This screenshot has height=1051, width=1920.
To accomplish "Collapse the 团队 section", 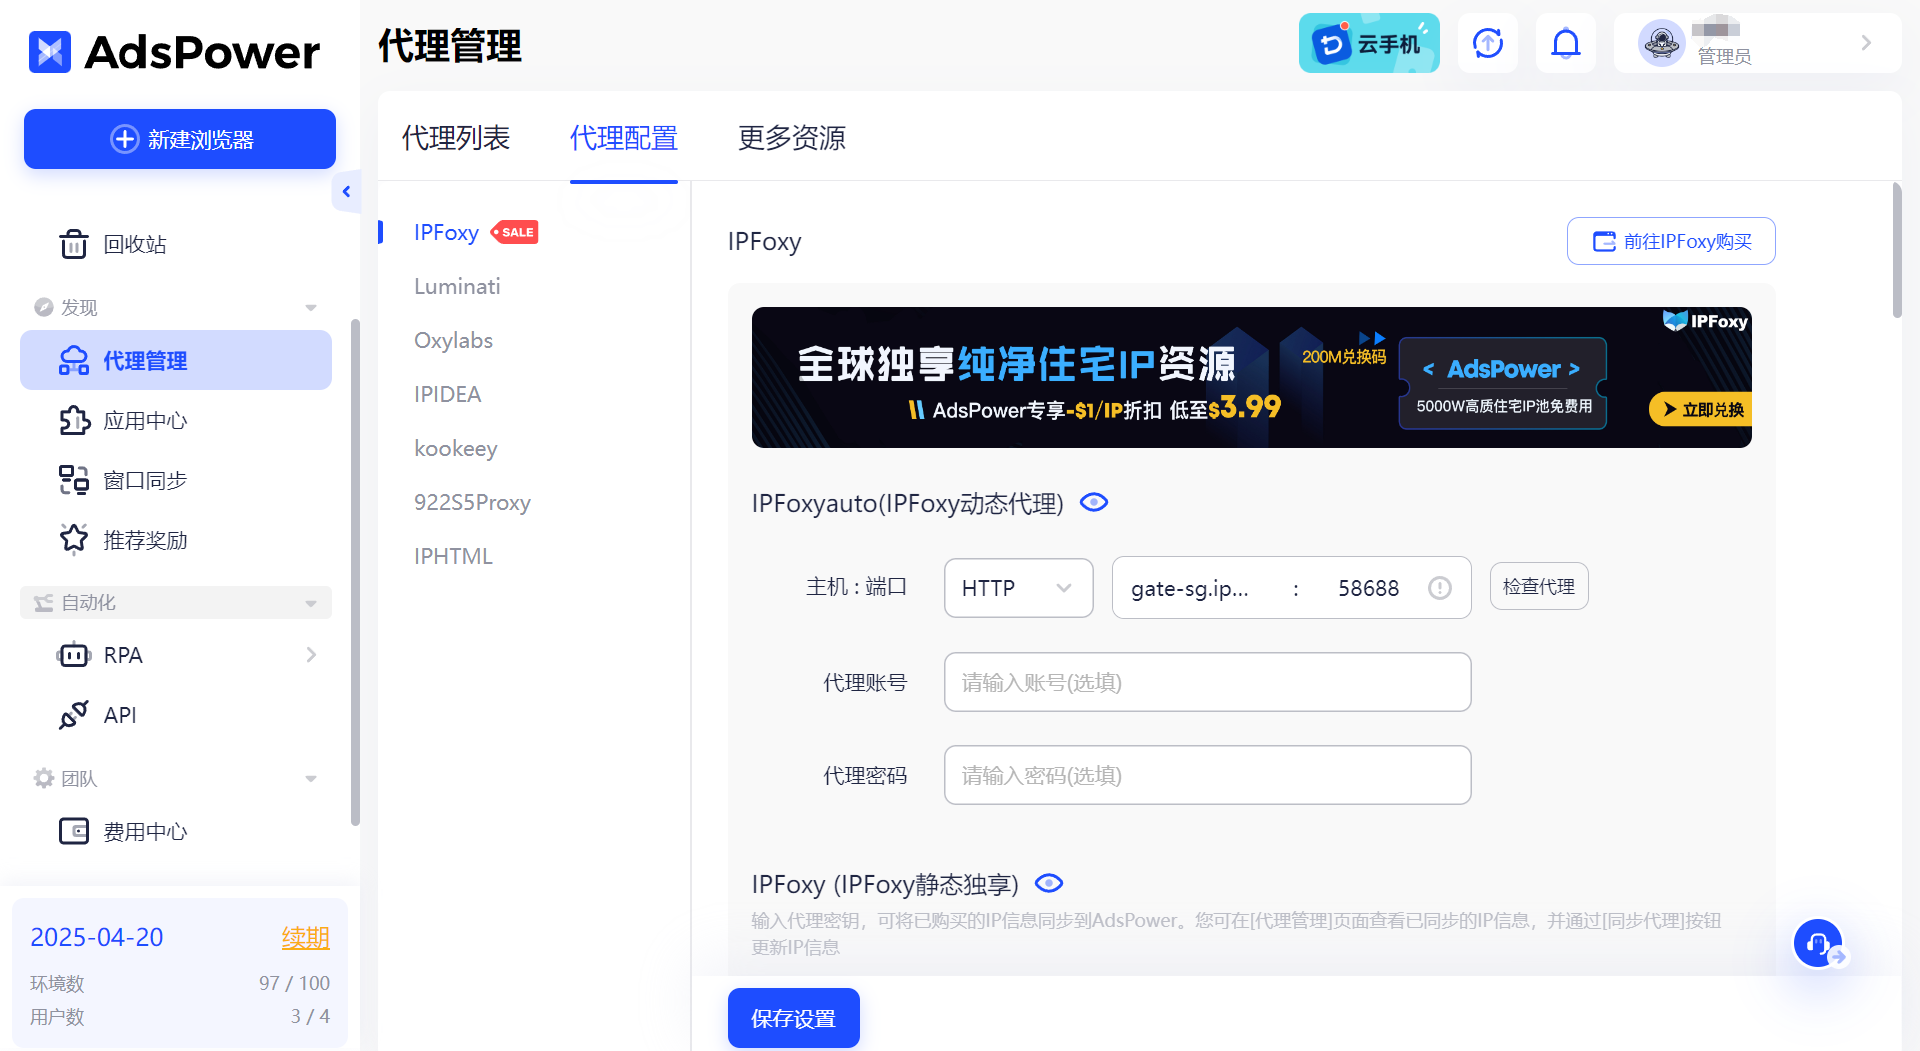I will pos(311,778).
